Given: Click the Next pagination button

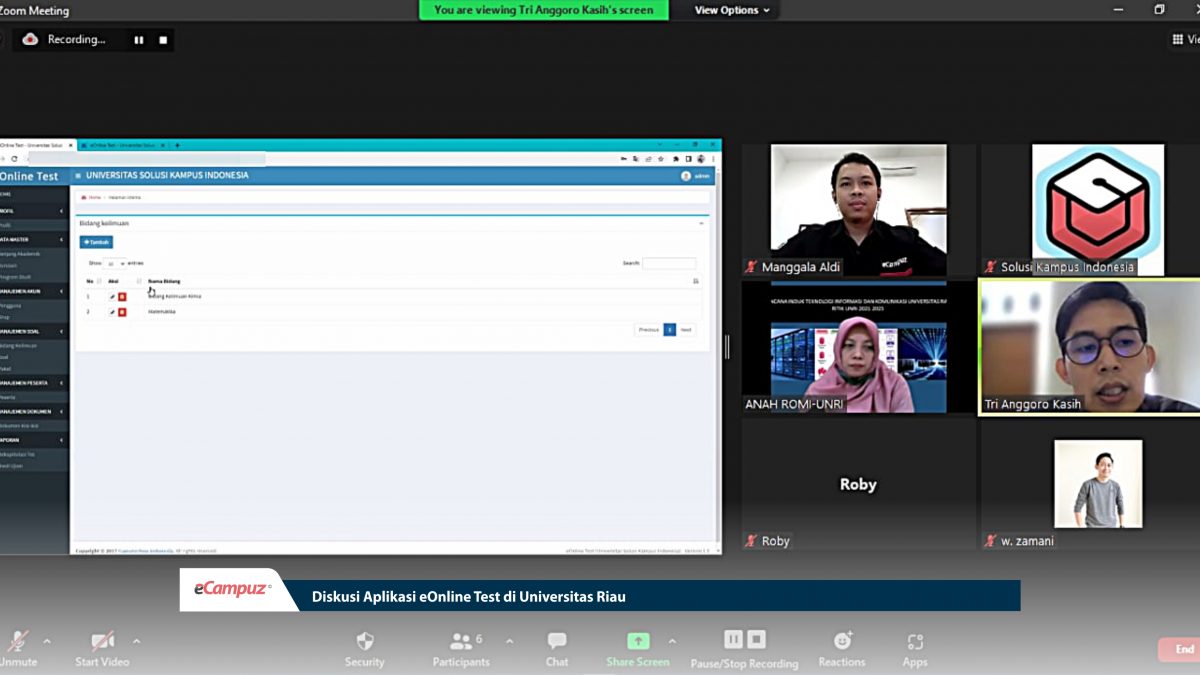Looking at the screenshot, I should pos(686,329).
